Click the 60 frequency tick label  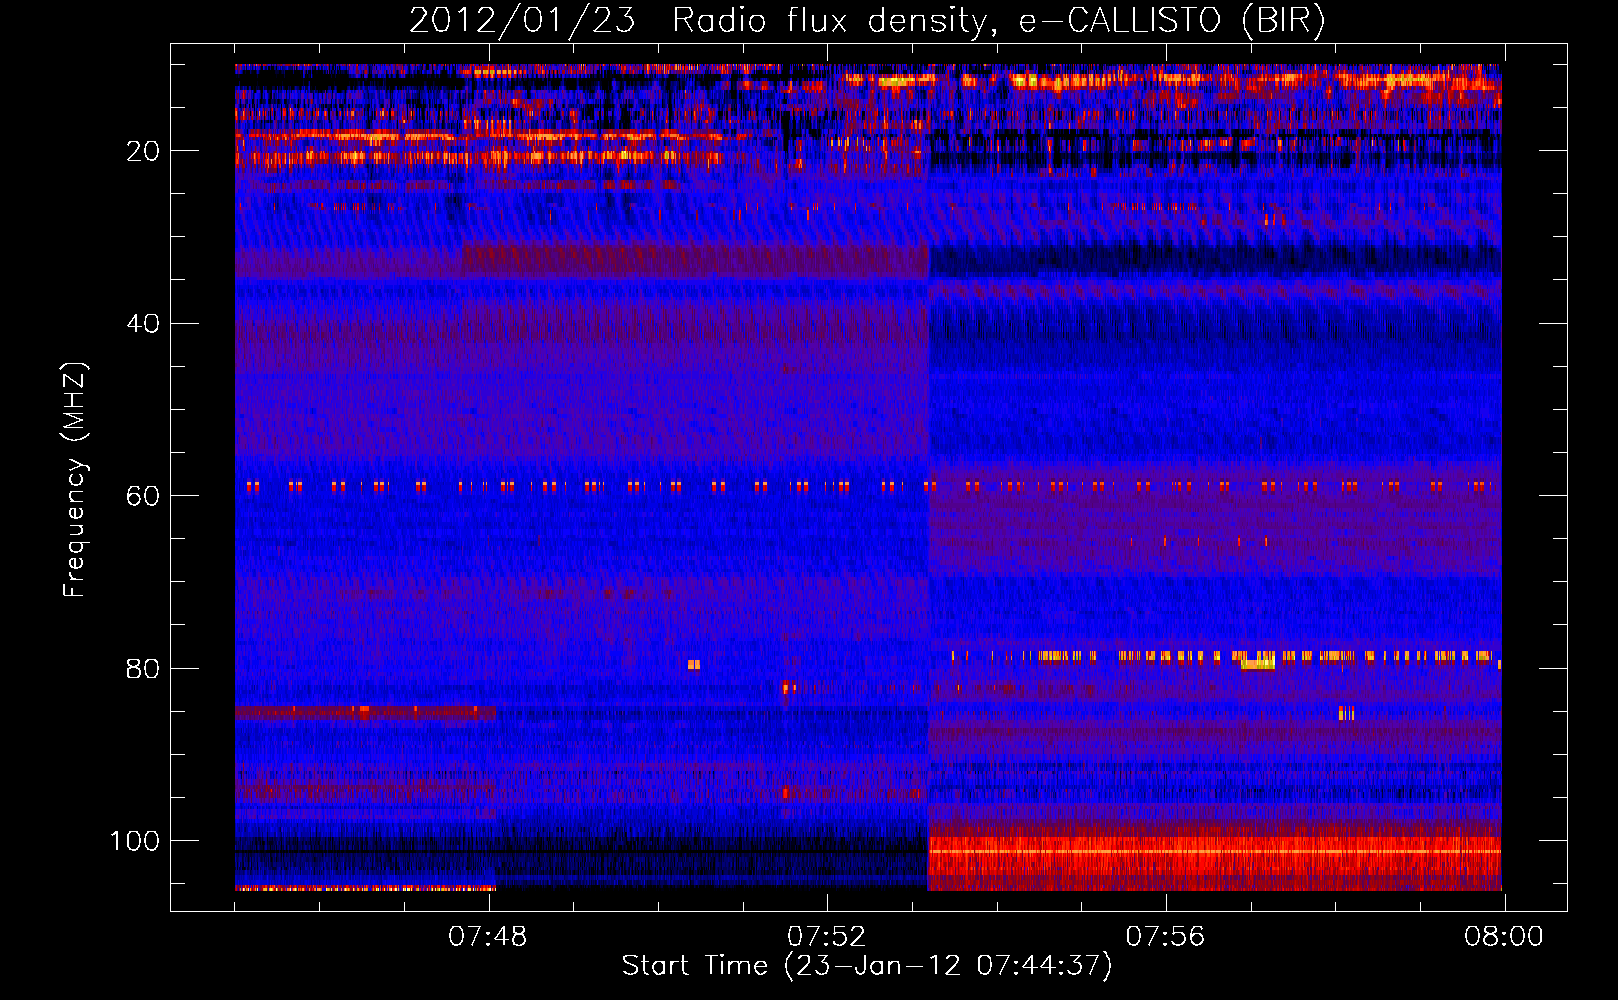click(x=143, y=496)
